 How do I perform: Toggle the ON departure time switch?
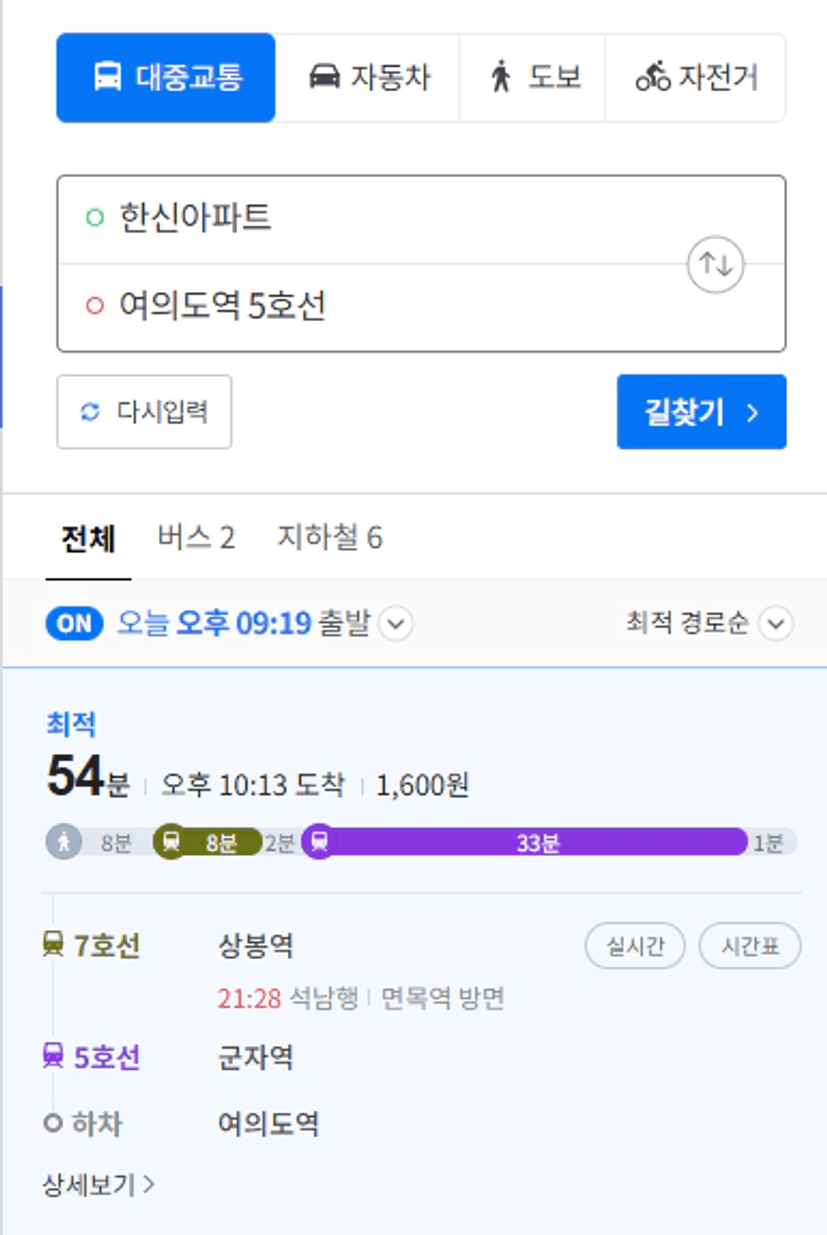pyautogui.click(x=74, y=624)
